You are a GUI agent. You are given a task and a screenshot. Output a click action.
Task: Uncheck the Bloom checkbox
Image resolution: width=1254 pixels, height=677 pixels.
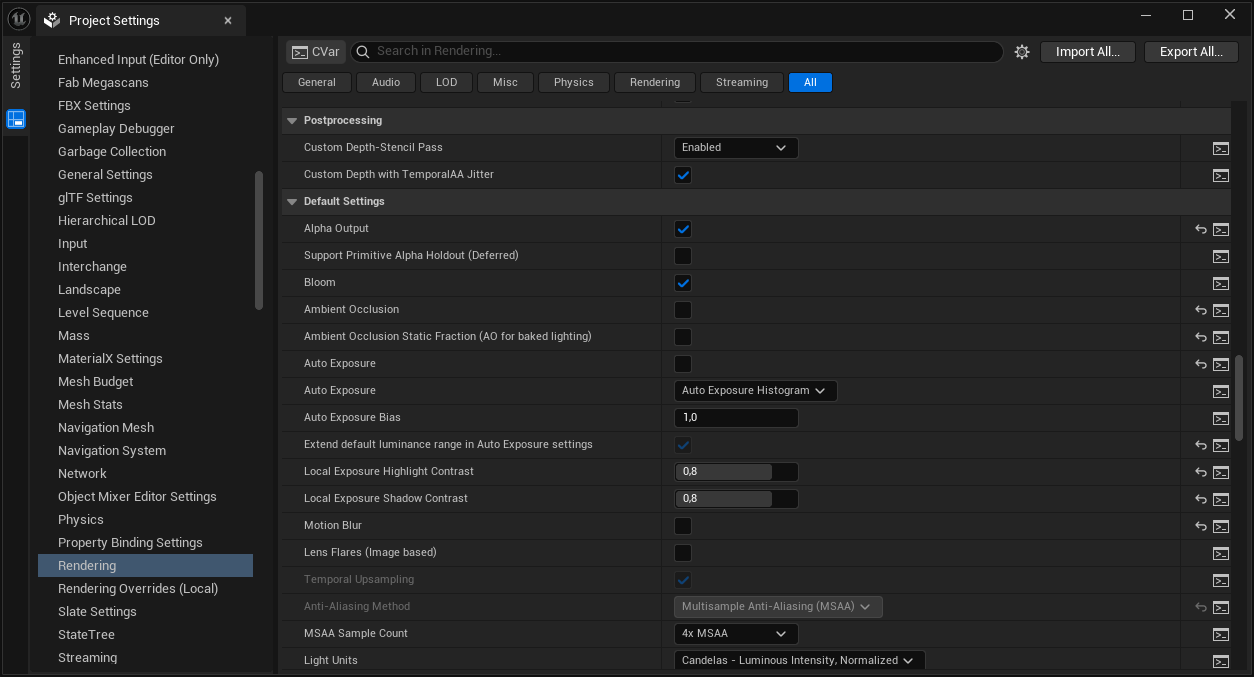tap(683, 283)
